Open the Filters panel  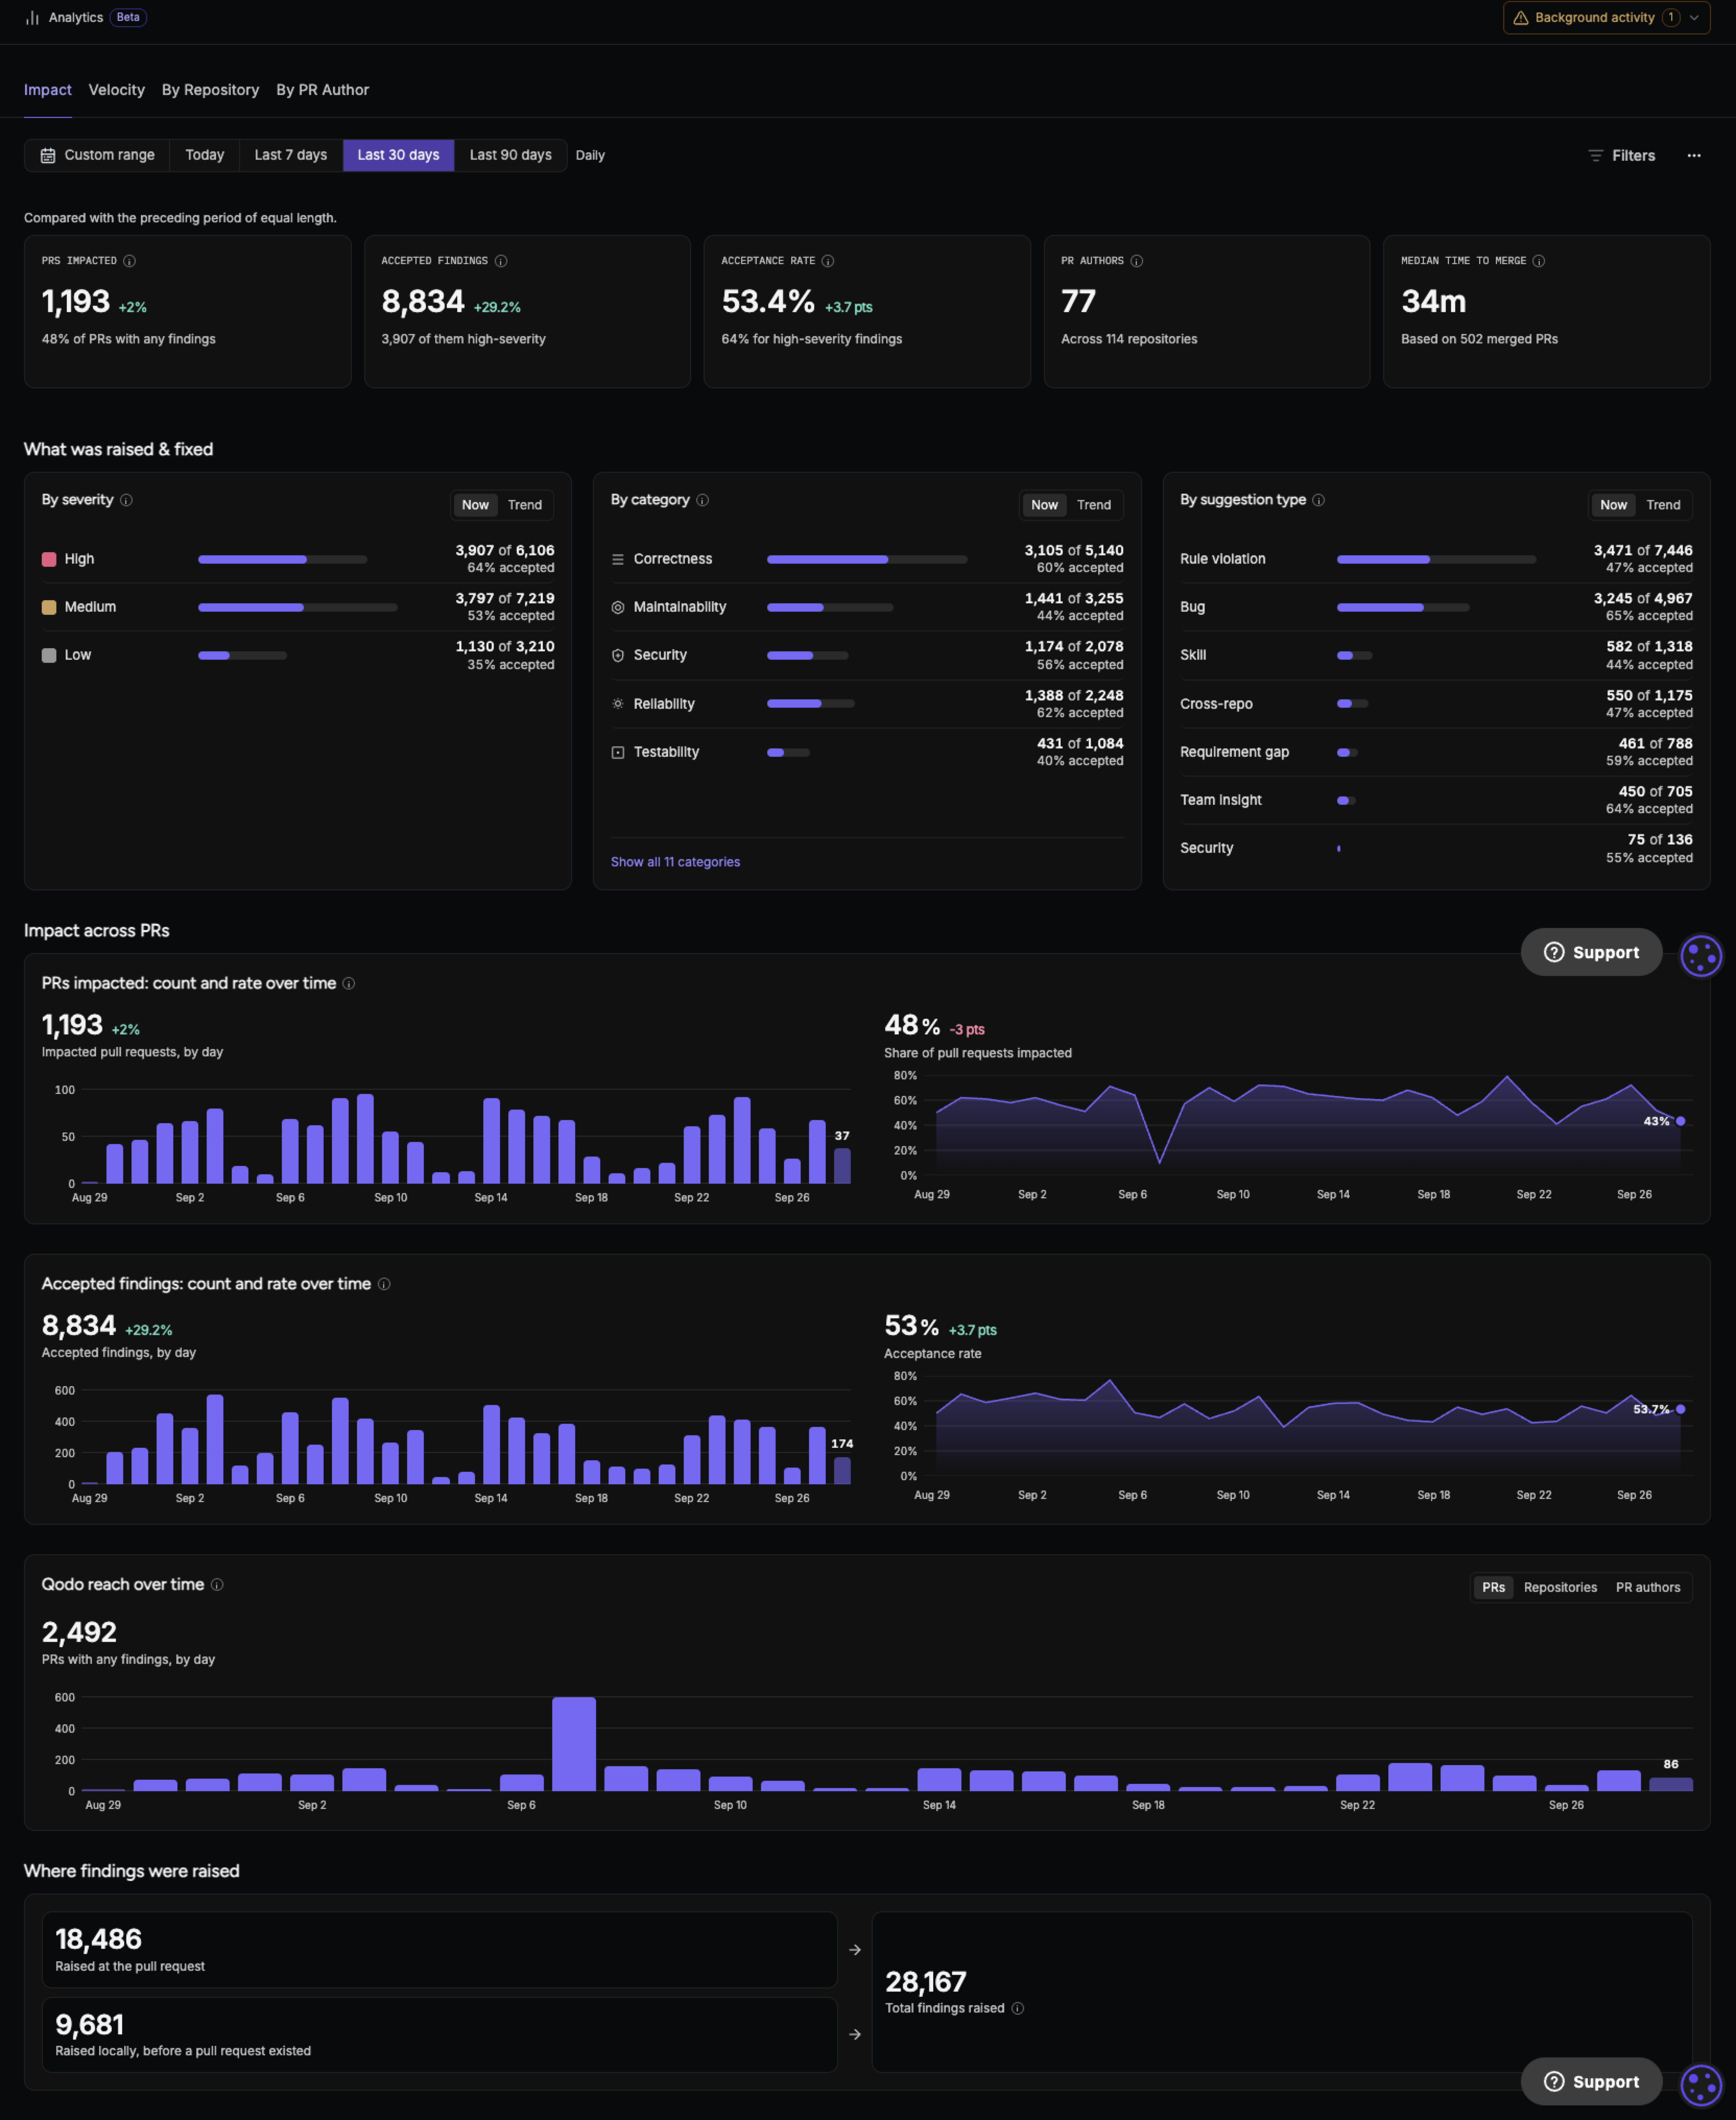[x=1621, y=155]
